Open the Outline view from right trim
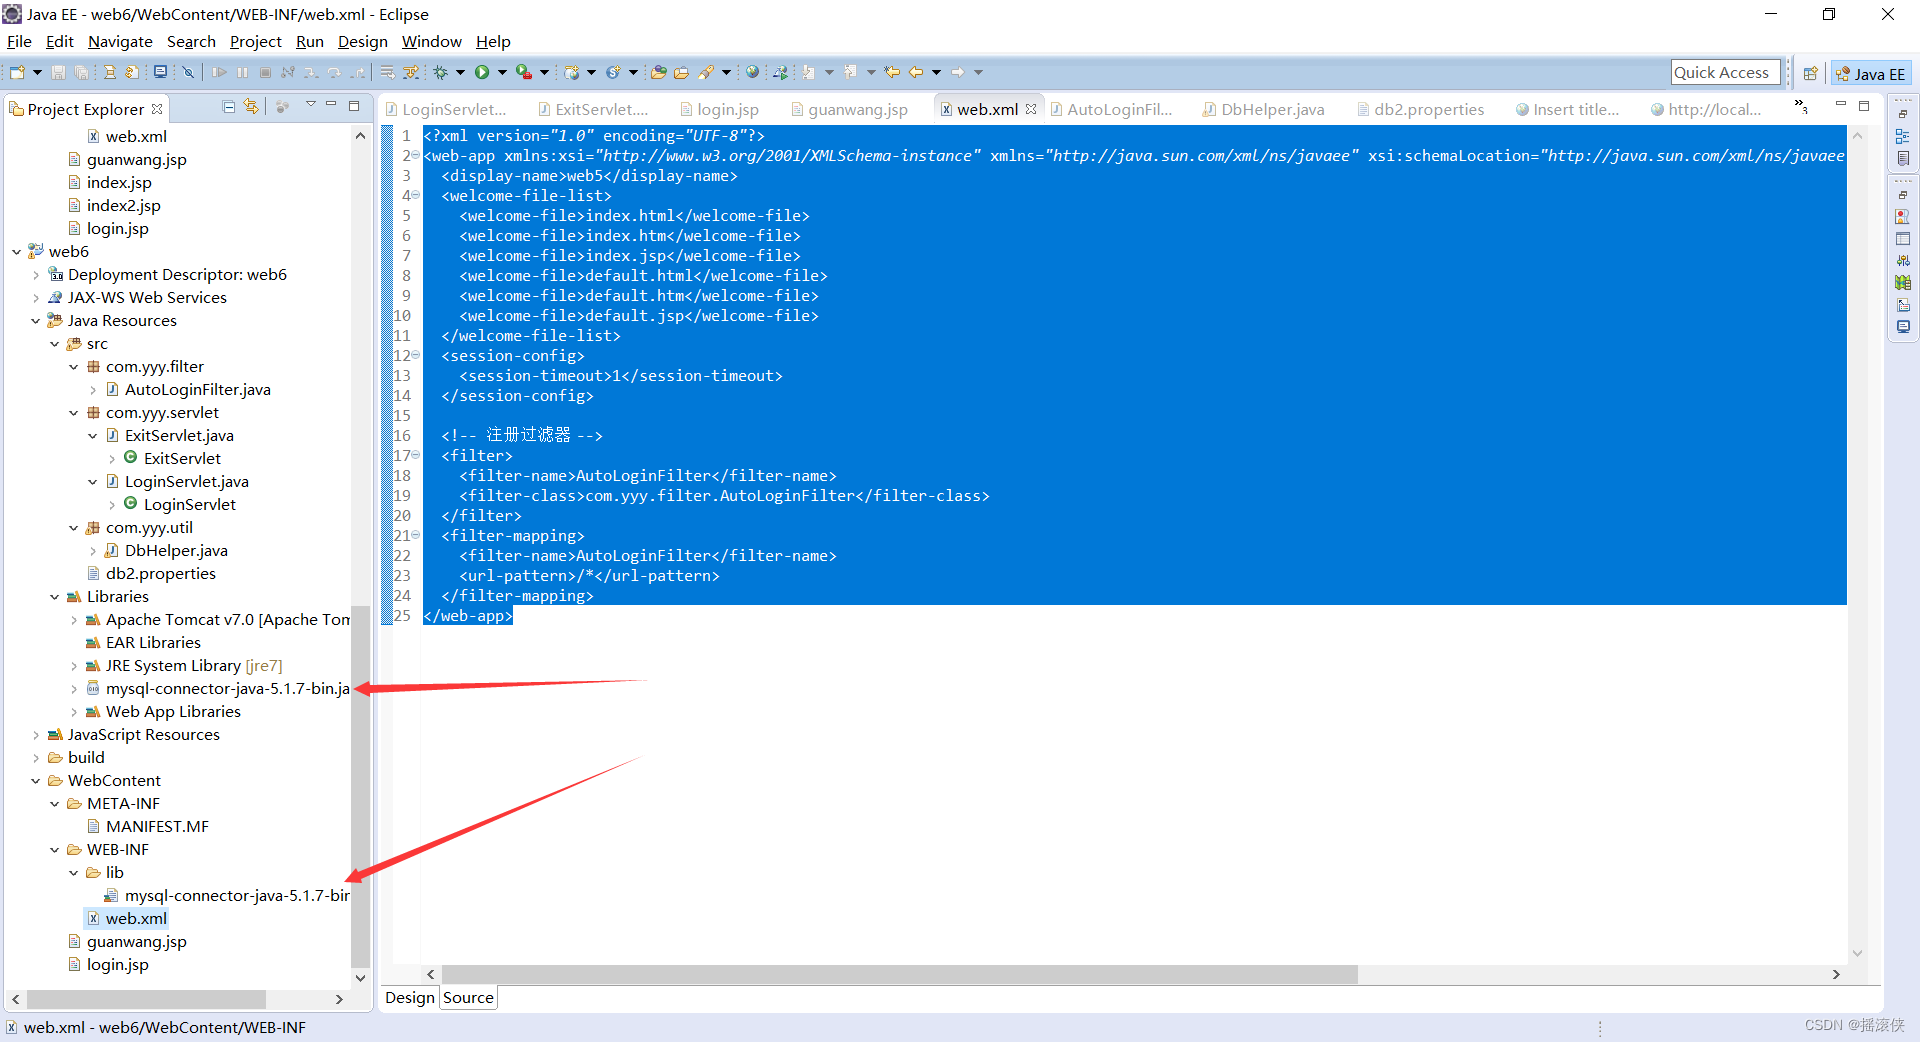 [1902, 136]
